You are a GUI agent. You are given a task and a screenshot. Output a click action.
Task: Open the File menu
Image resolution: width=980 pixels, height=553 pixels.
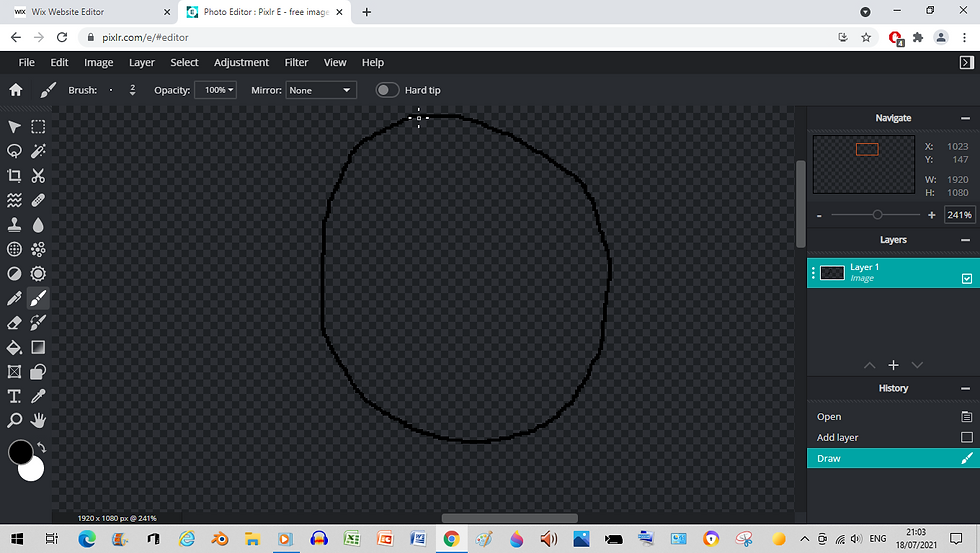tap(27, 62)
